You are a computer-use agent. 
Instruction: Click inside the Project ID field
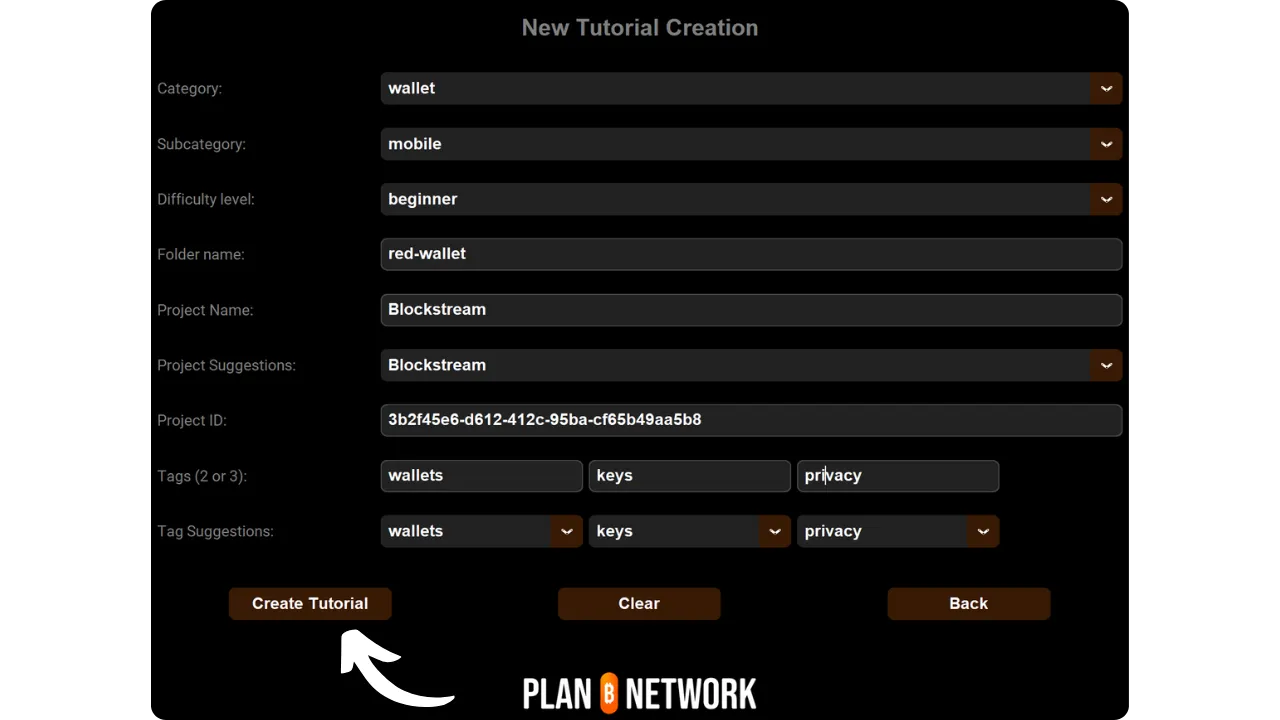point(750,420)
